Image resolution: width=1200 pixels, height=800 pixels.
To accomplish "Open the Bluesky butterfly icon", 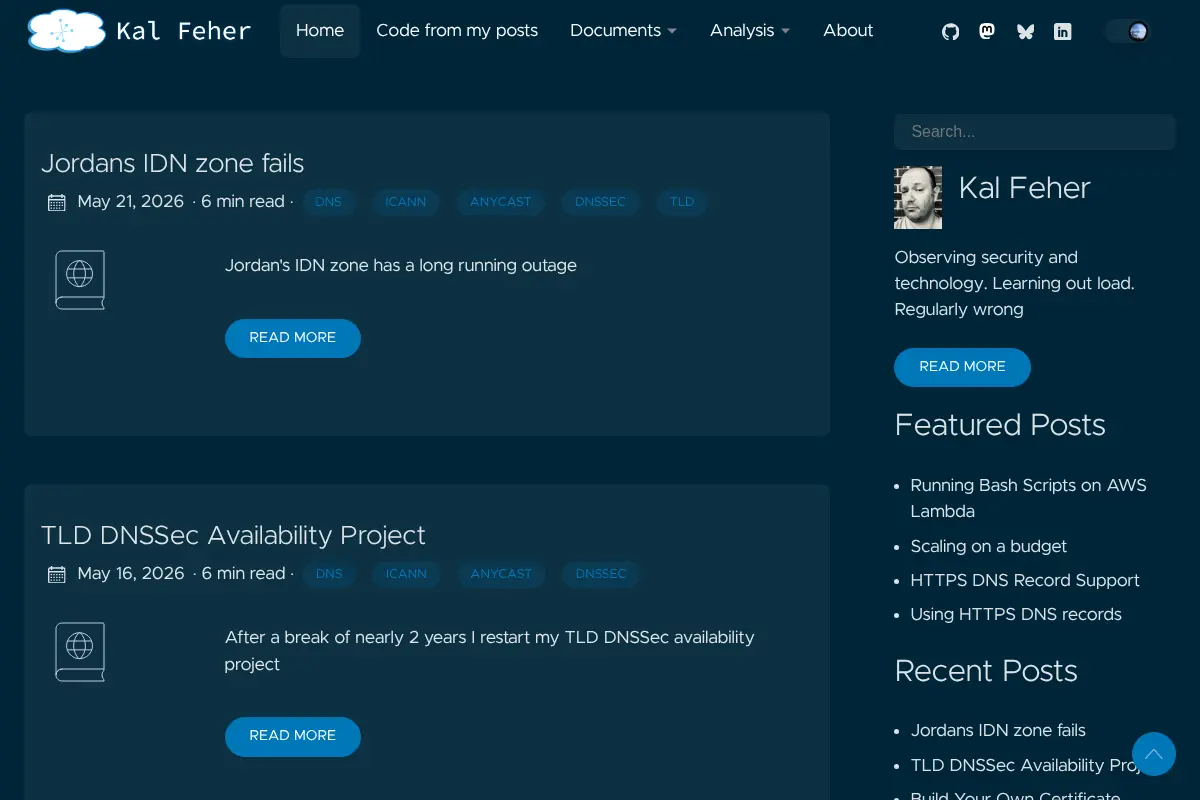I will (1025, 32).
